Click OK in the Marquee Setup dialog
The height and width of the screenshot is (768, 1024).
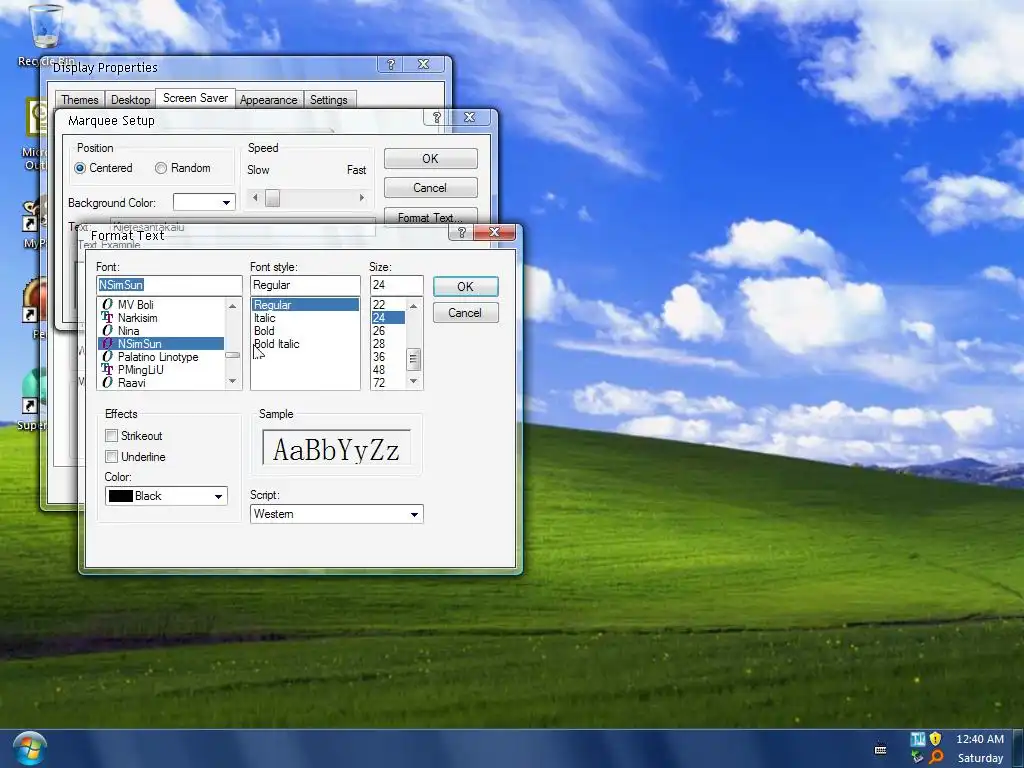click(430, 159)
